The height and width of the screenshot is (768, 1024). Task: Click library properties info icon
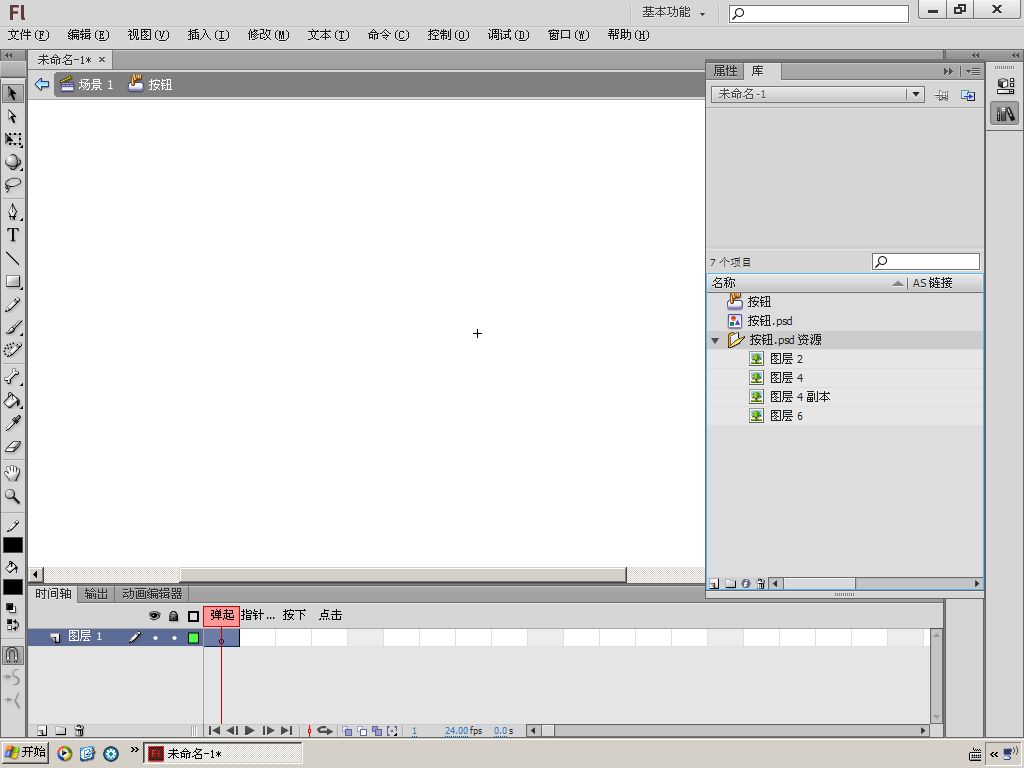coord(746,584)
